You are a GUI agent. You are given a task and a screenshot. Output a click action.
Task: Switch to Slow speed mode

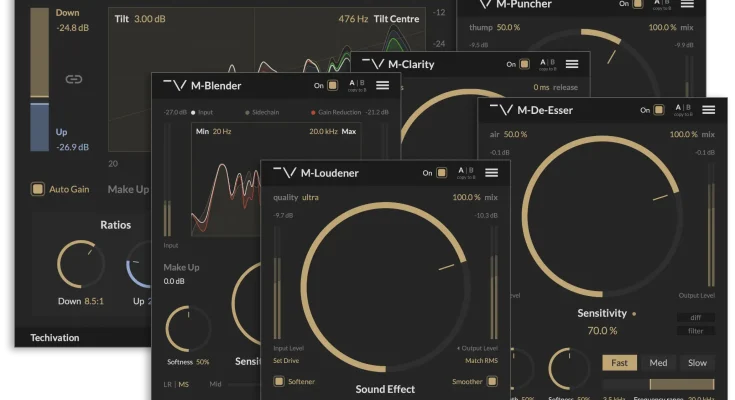[697, 363]
